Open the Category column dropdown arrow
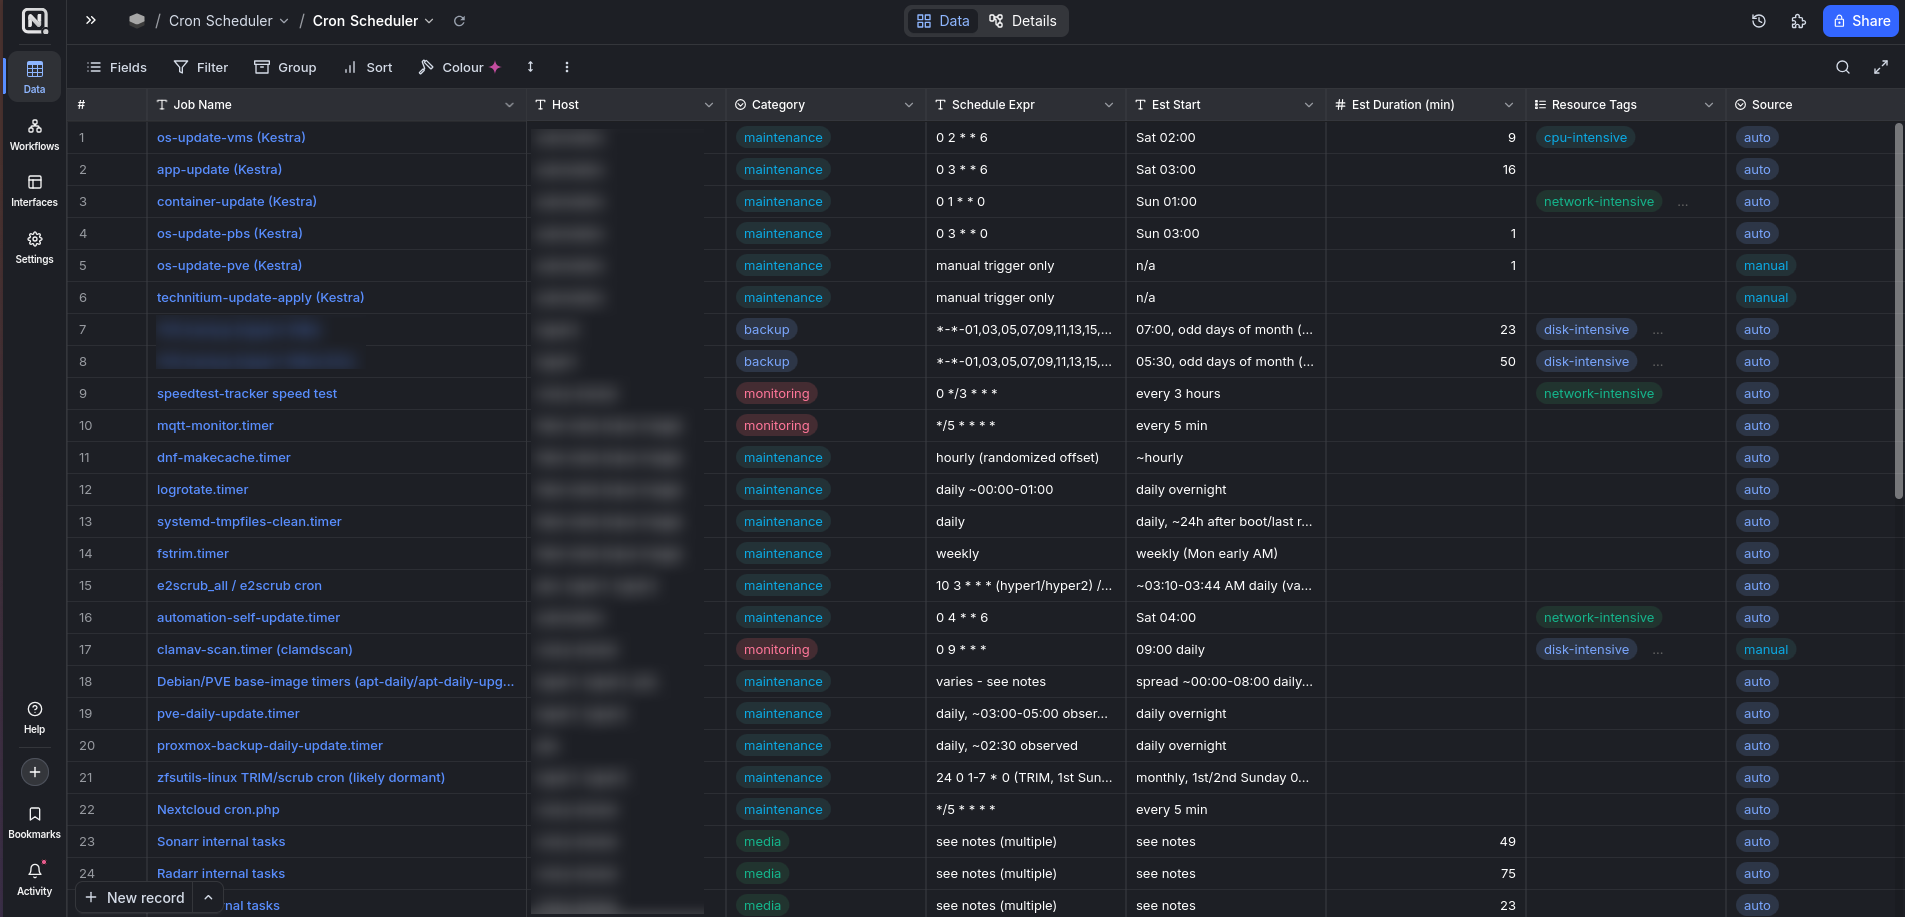 (909, 105)
